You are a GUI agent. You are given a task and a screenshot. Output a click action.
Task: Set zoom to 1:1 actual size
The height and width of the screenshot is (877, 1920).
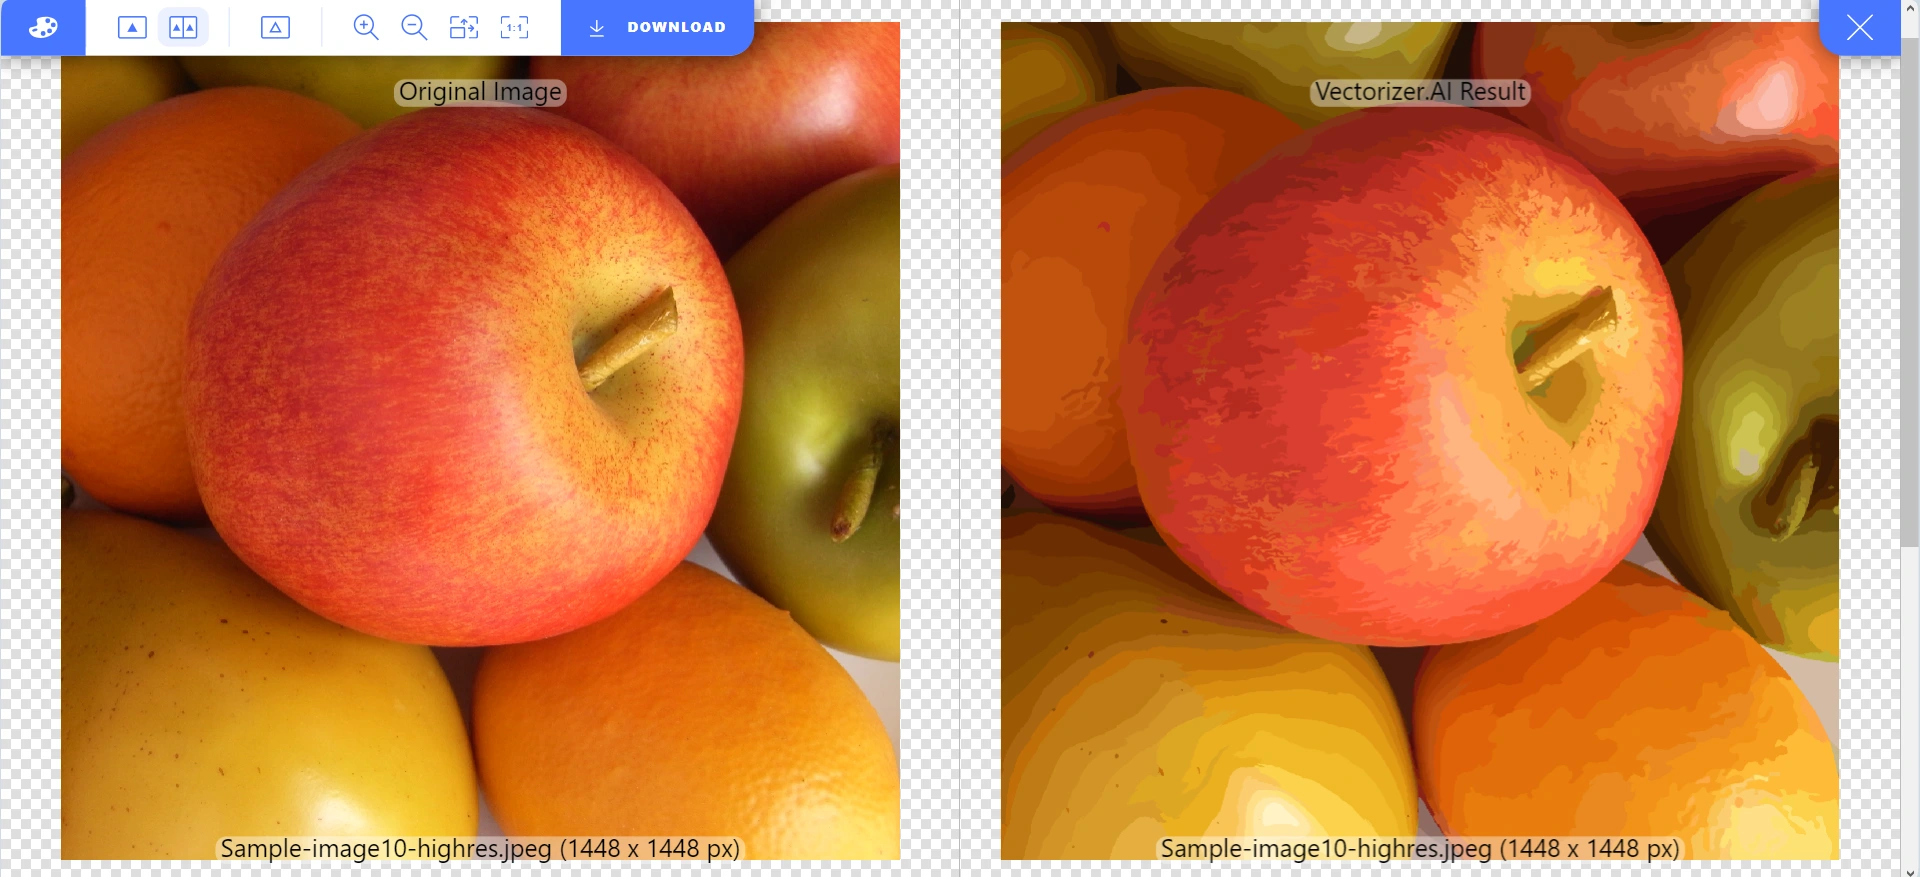pos(514,27)
